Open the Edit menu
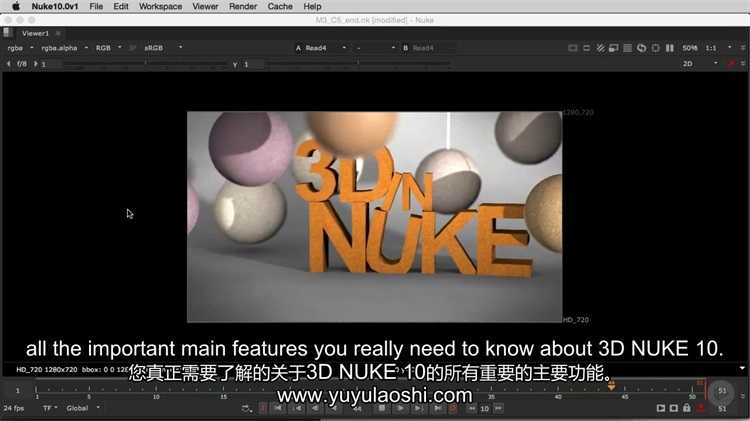The width and height of the screenshot is (750, 421). coord(121,6)
